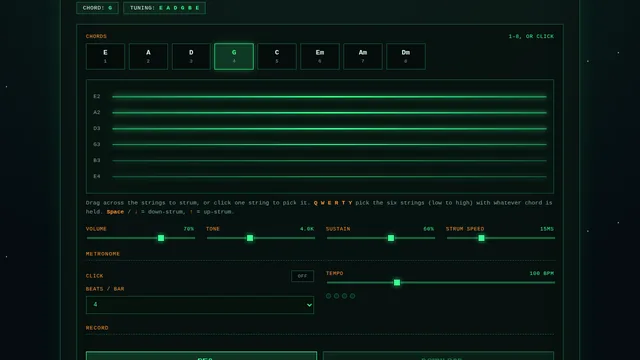Pluck the E4 string
Viewport: 640px width, 360px height.
pos(329,176)
